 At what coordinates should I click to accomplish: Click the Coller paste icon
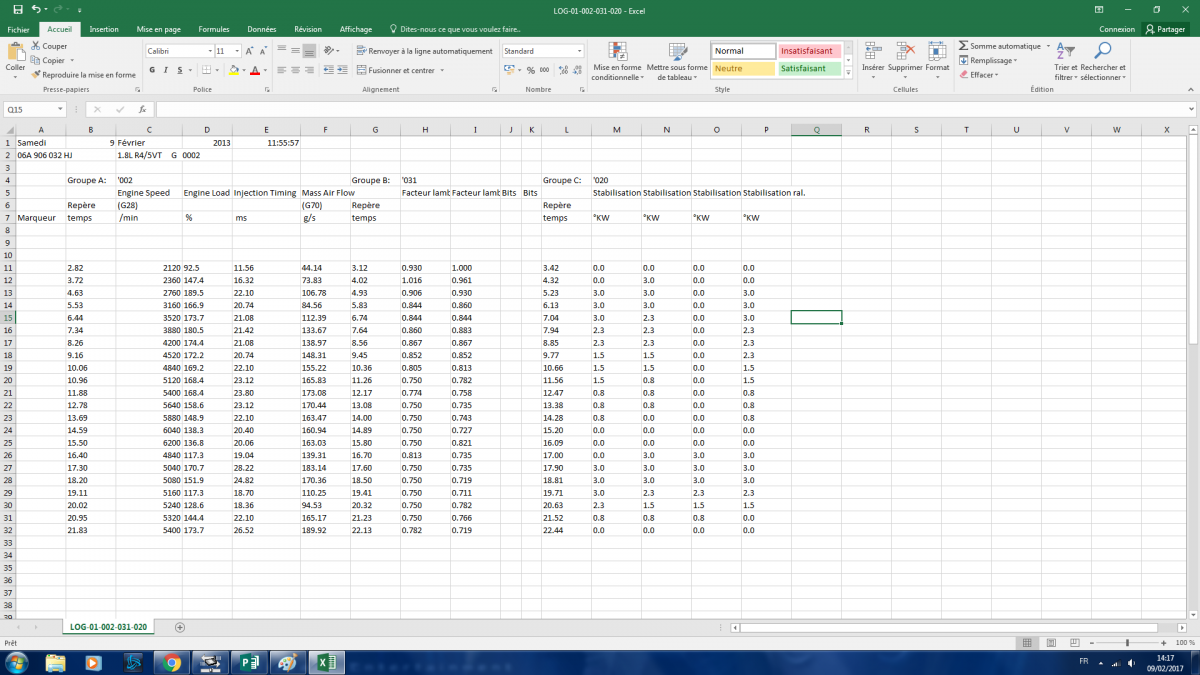(x=15, y=53)
